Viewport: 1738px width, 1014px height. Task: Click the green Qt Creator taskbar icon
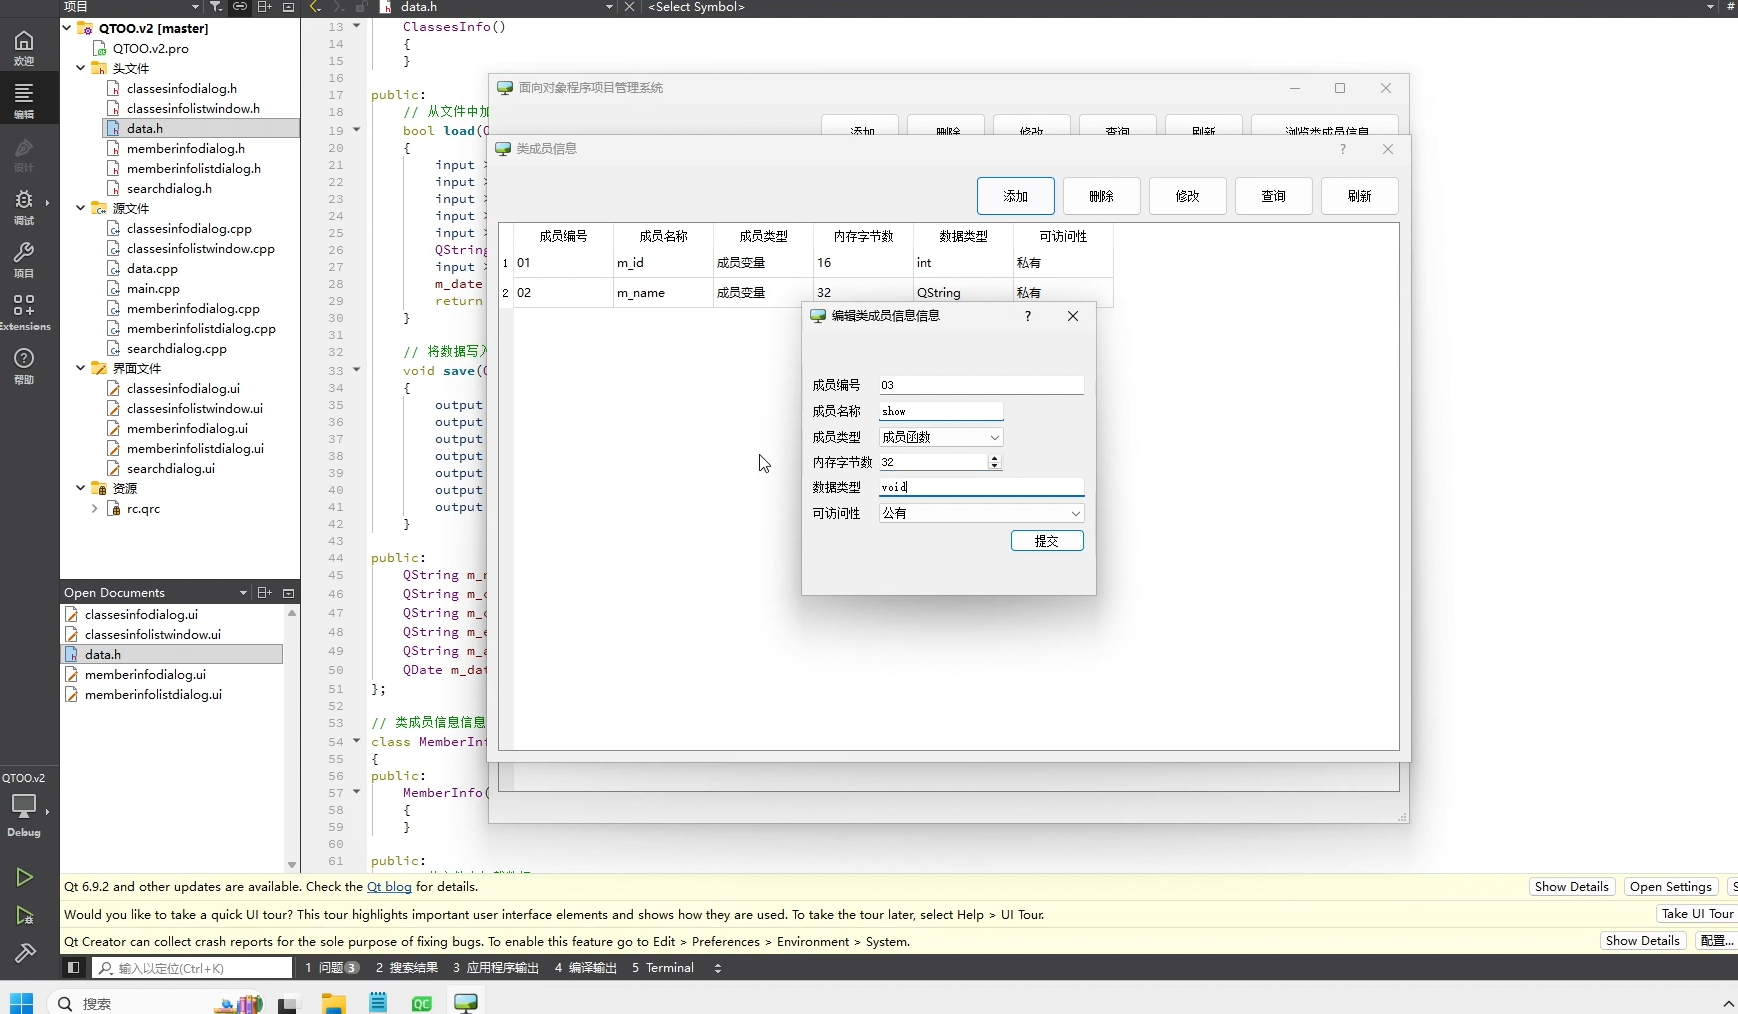click(422, 1003)
